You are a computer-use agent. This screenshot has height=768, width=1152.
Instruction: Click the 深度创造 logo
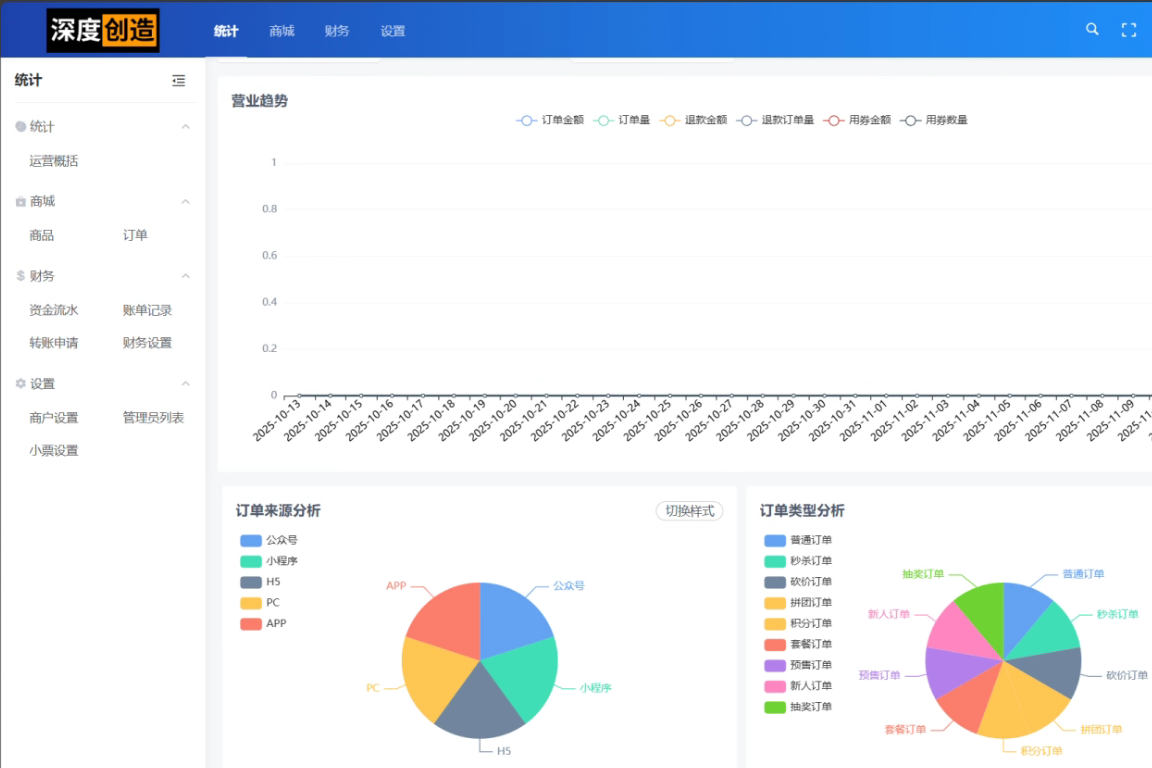103,31
